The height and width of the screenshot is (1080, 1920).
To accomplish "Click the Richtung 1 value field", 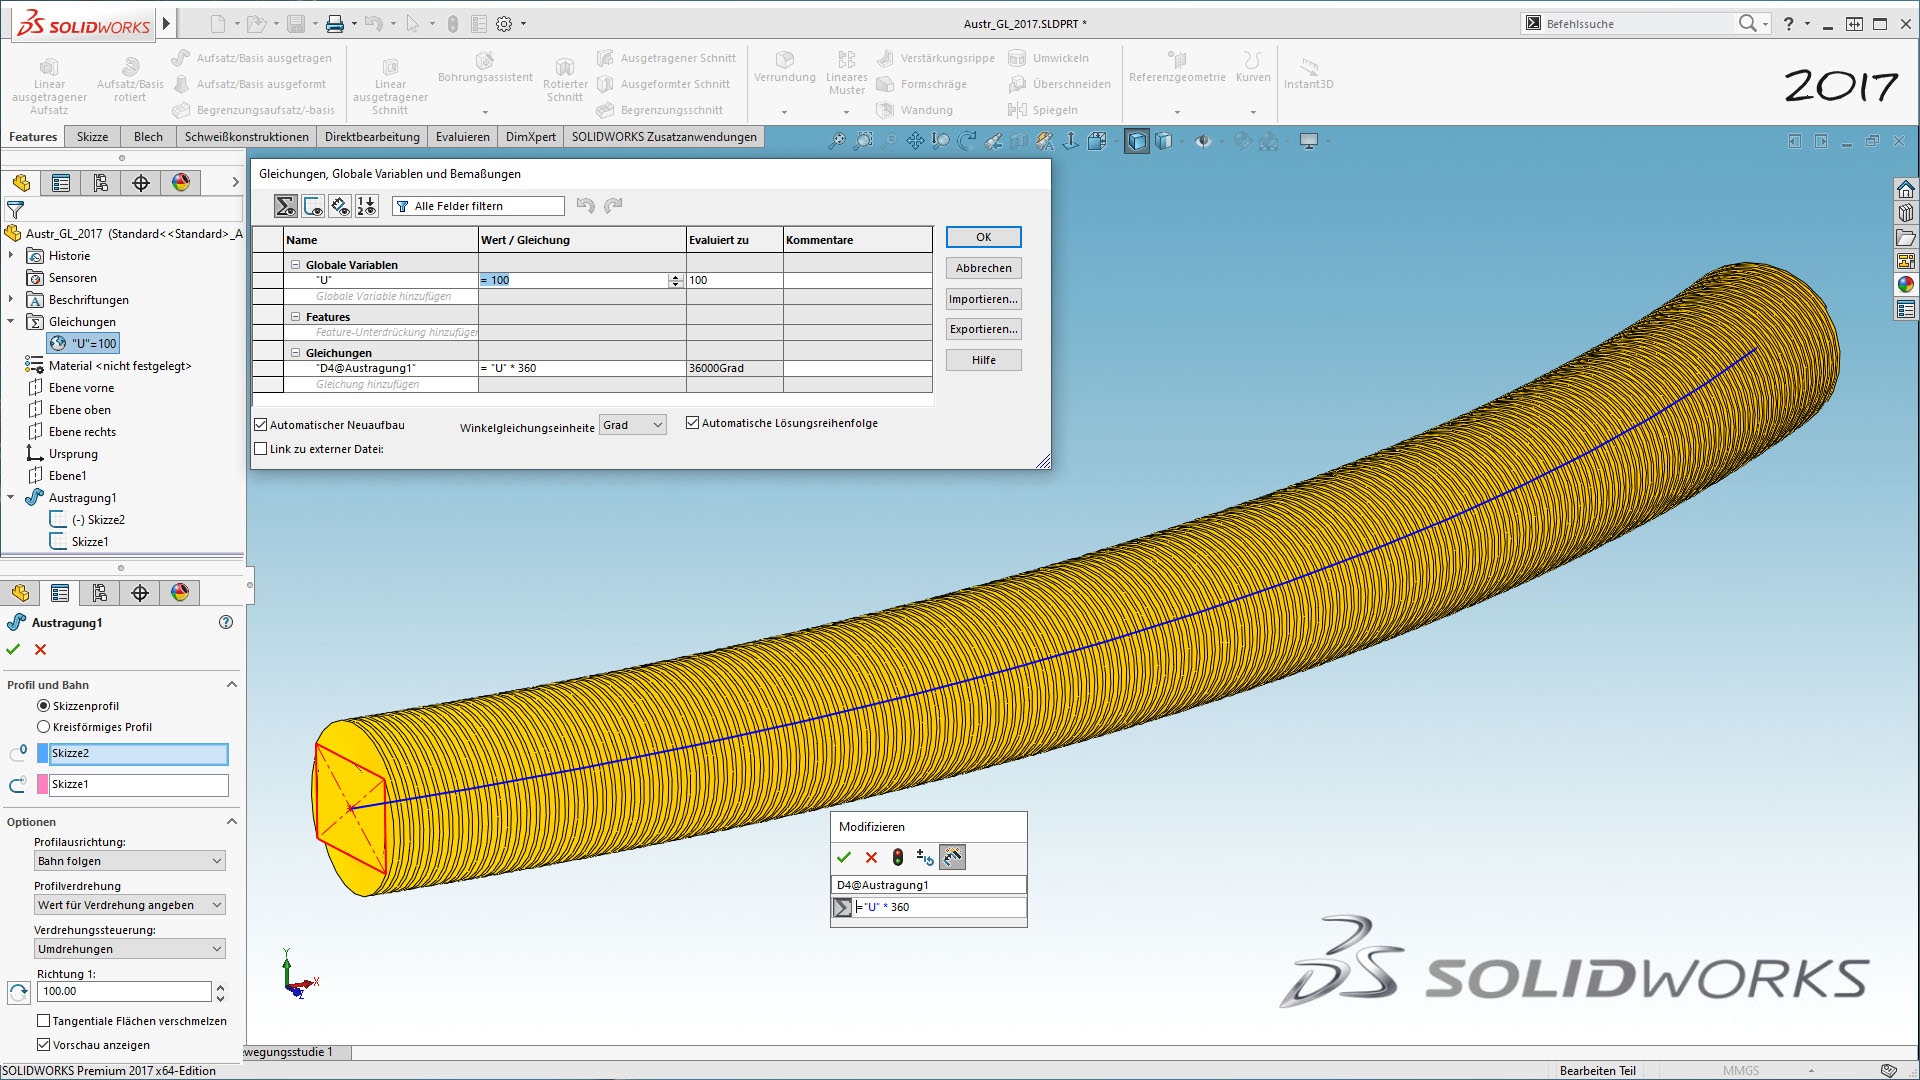I will [124, 992].
